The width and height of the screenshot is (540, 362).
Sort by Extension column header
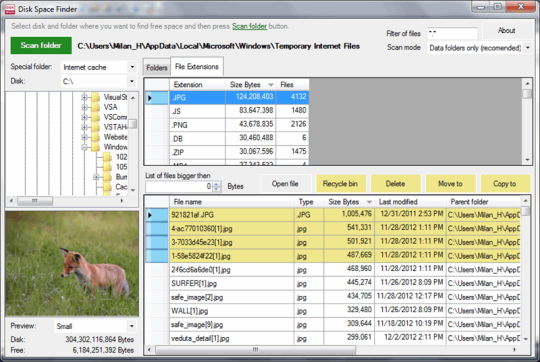pos(197,84)
